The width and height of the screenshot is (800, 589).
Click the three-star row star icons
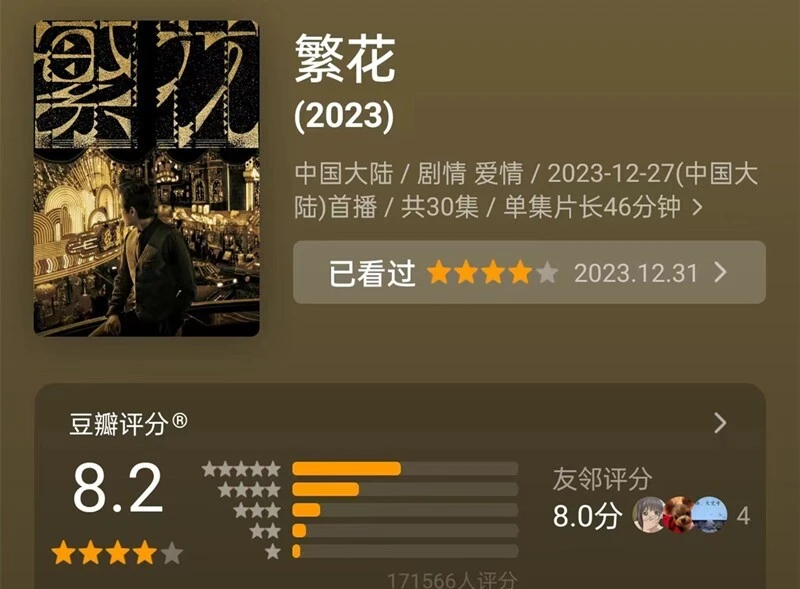tap(257, 510)
